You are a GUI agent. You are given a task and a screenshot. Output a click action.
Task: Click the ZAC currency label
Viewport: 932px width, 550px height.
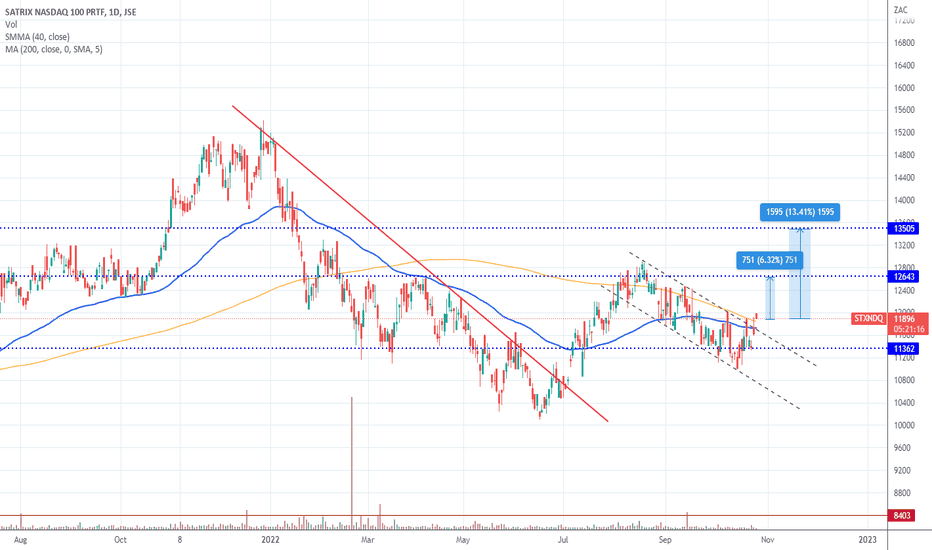tap(900, 10)
